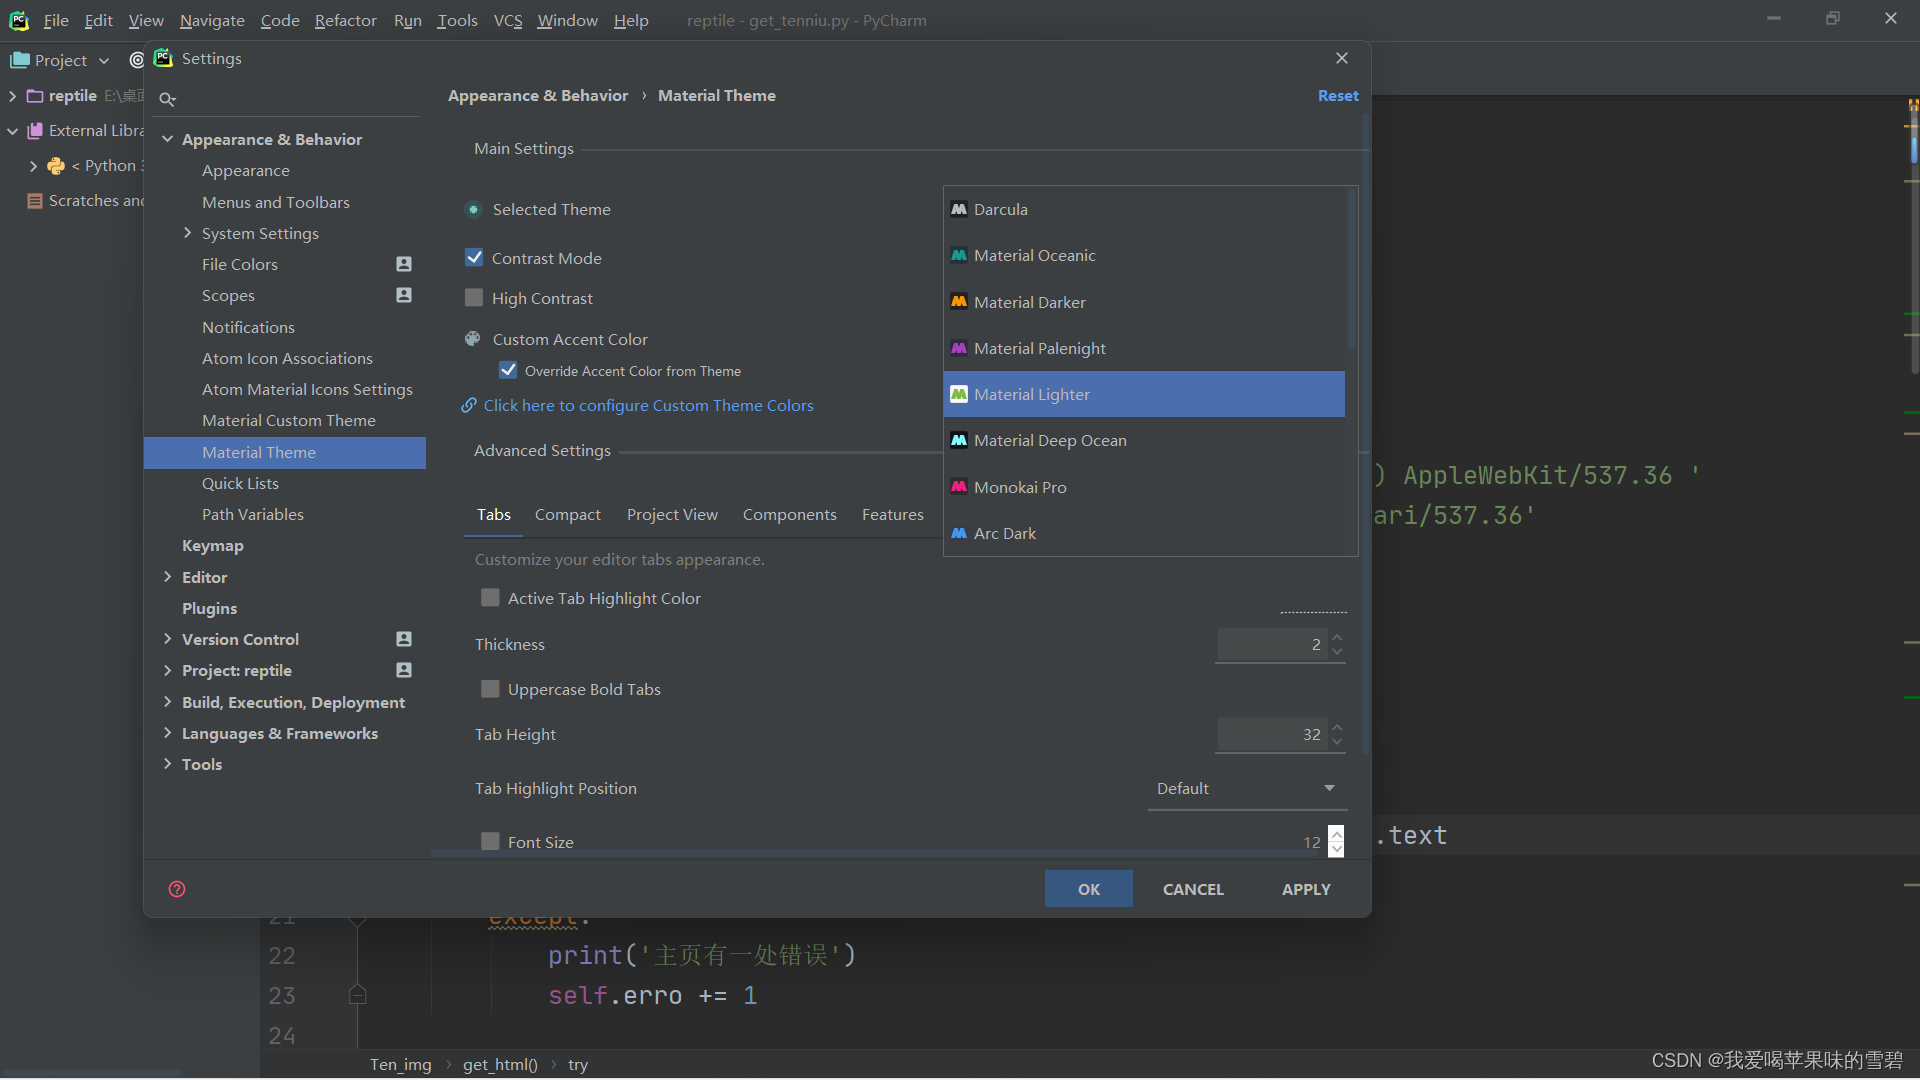
Task: Expand the Editor settings section
Action: point(167,577)
